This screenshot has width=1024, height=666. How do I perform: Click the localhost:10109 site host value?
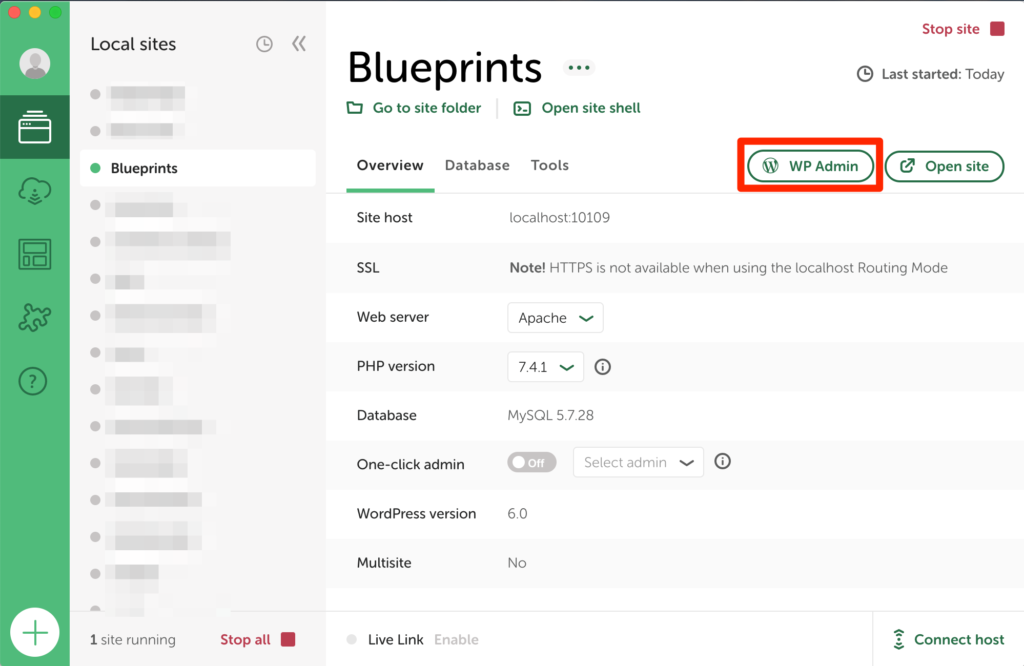point(559,217)
